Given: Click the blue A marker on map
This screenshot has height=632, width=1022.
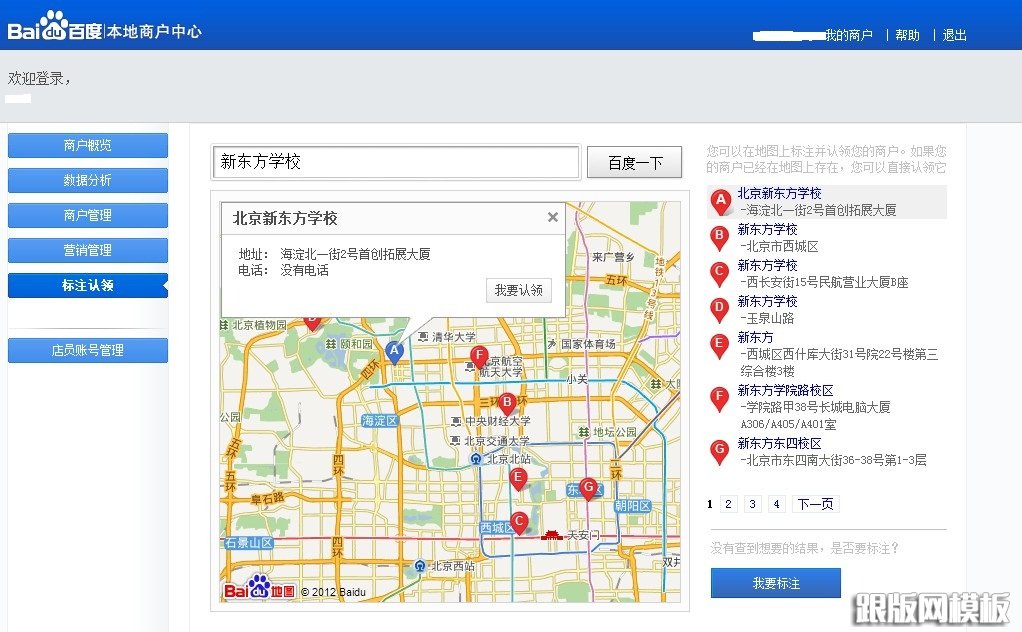Looking at the screenshot, I should pos(394,351).
